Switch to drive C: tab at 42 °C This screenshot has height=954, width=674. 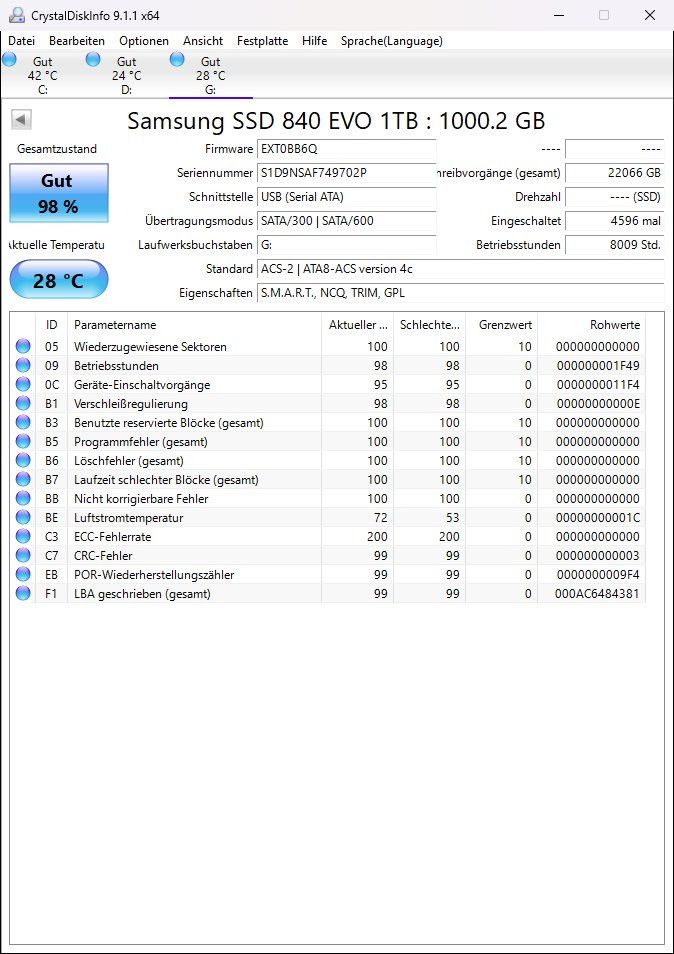(43, 75)
